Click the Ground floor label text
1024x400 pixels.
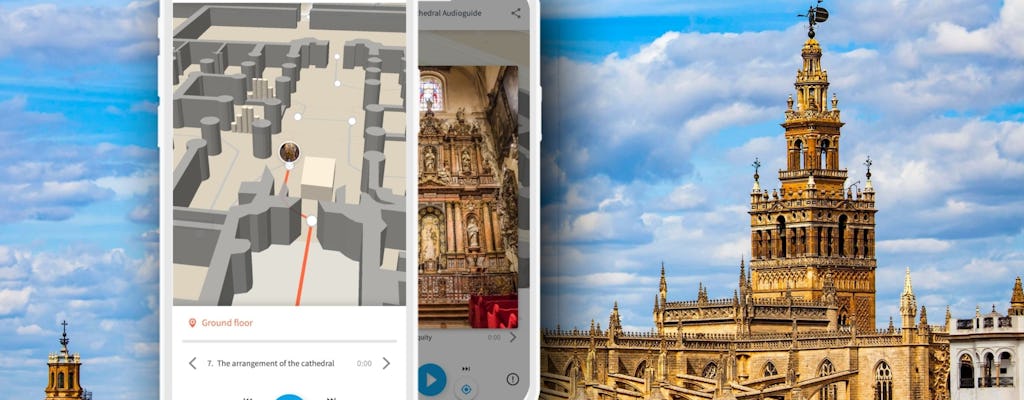point(227,323)
